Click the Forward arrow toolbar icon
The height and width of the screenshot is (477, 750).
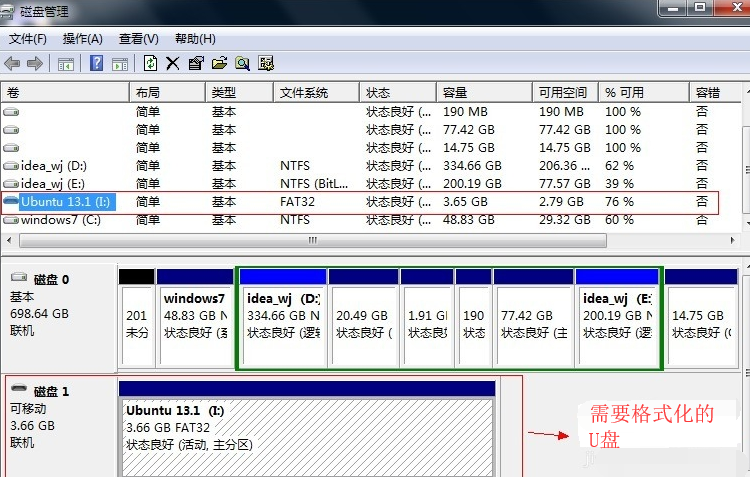[35, 64]
